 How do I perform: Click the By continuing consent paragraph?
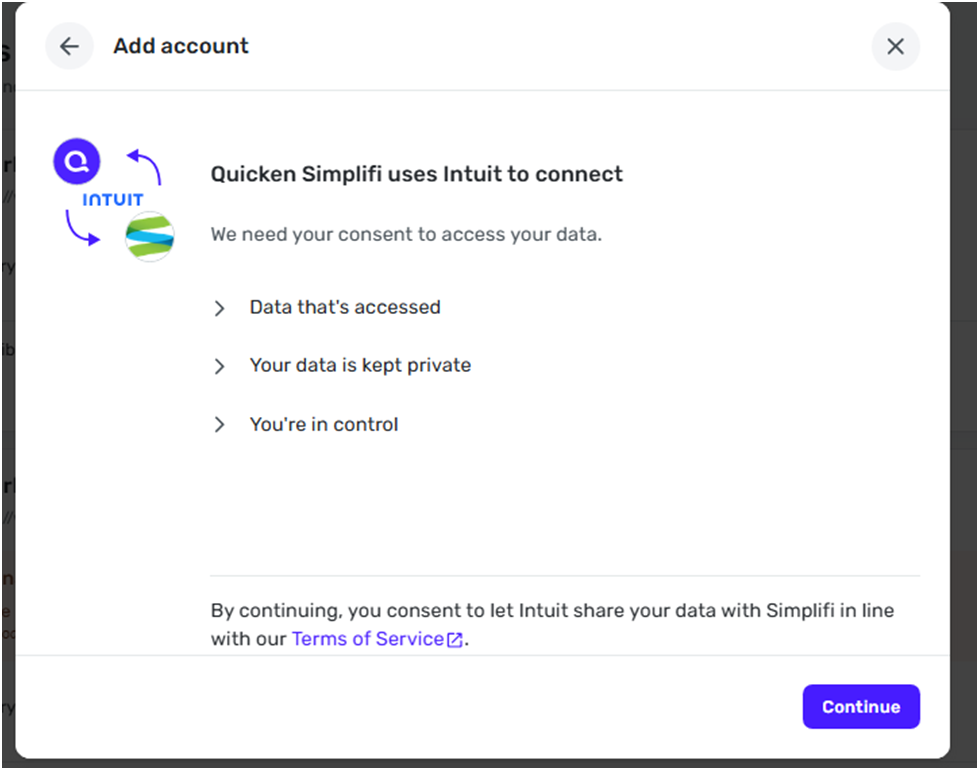click(552, 610)
